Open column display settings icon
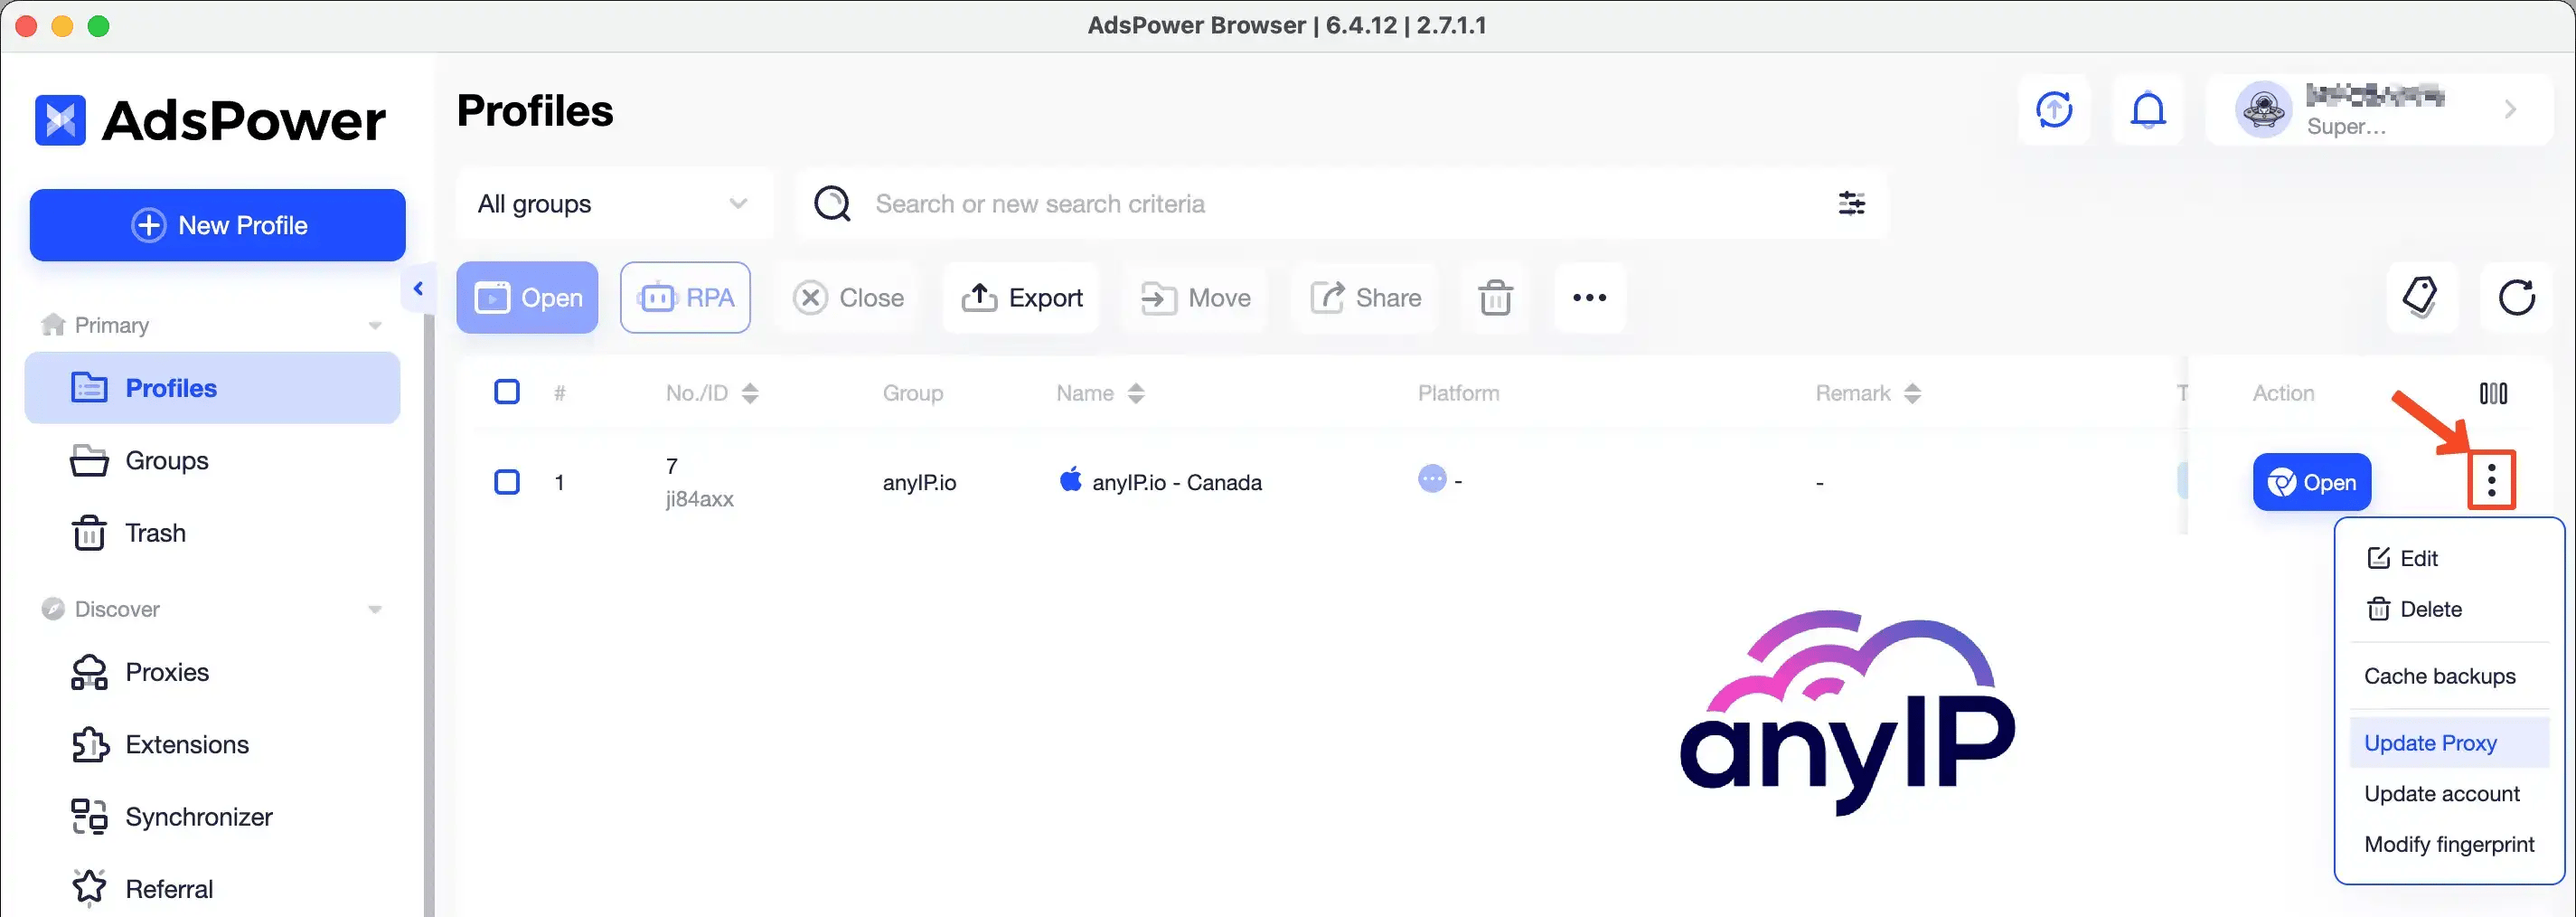The width and height of the screenshot is (2576, 917). [2493, 392]
